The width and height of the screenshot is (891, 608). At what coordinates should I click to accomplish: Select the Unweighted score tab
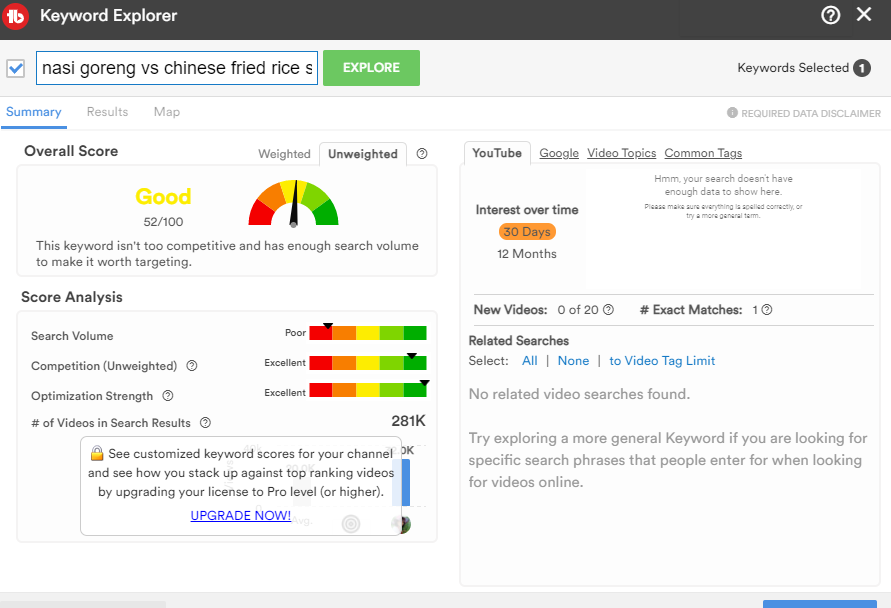[x=363, y=154]
